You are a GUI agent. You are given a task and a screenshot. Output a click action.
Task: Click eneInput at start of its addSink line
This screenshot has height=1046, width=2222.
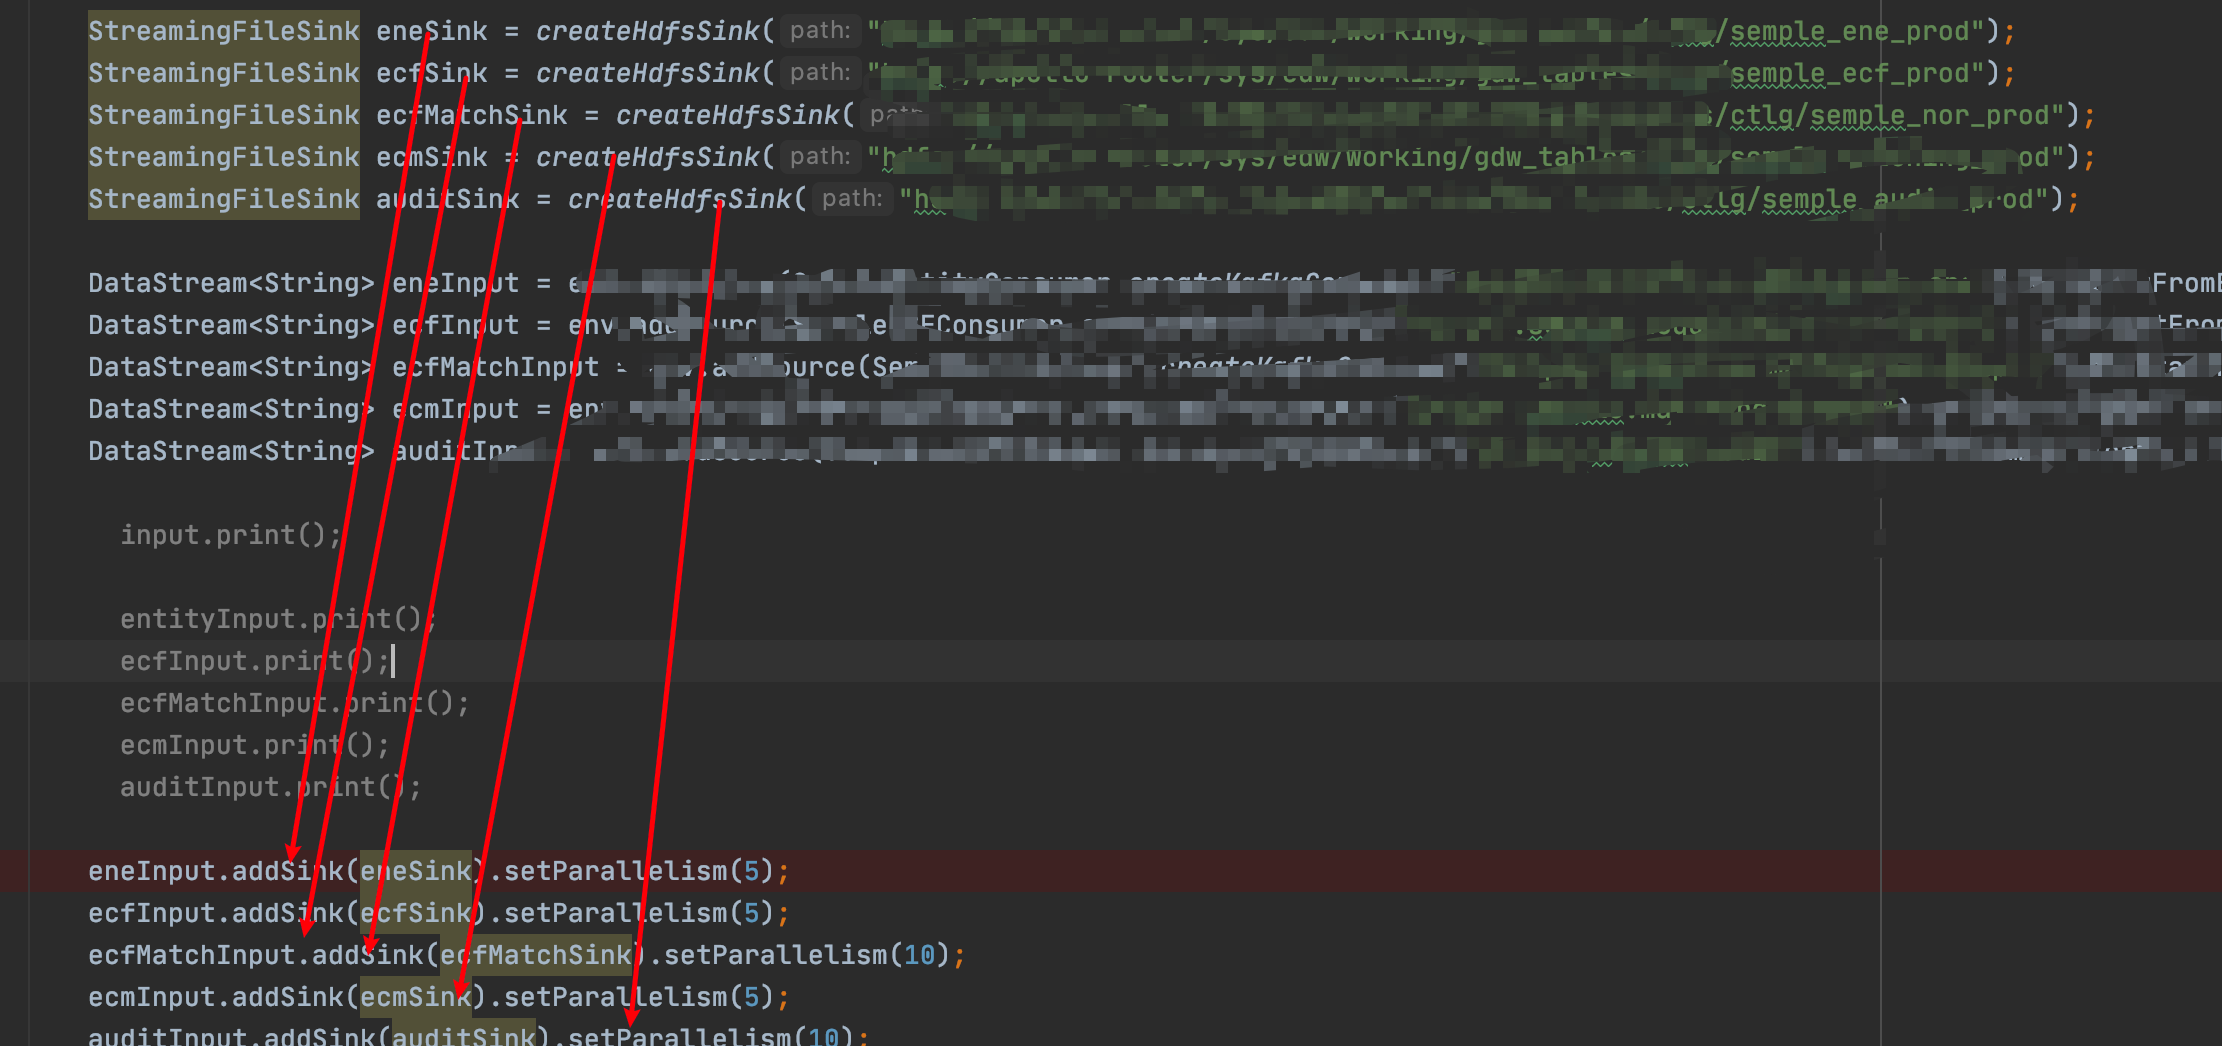click(152, 871)
